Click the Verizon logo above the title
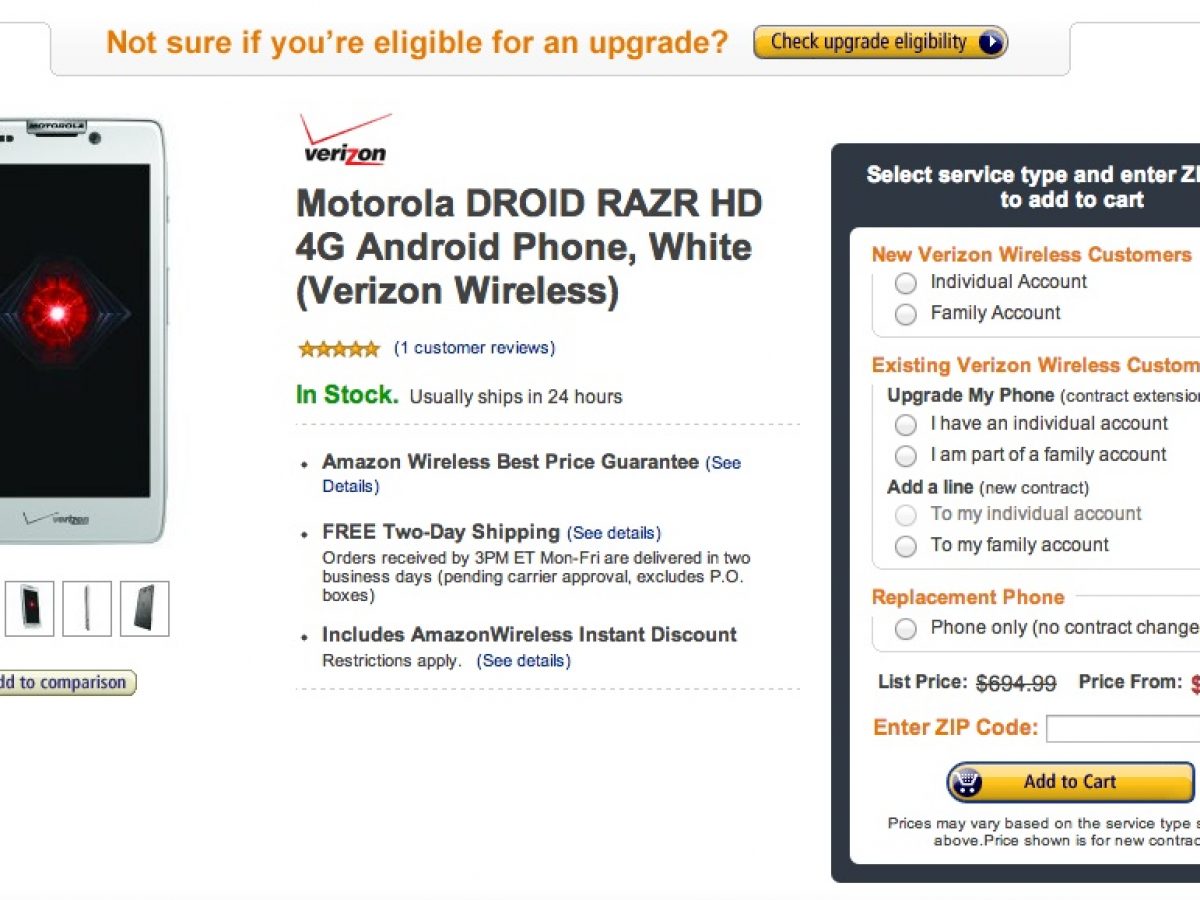 [345, 140]
